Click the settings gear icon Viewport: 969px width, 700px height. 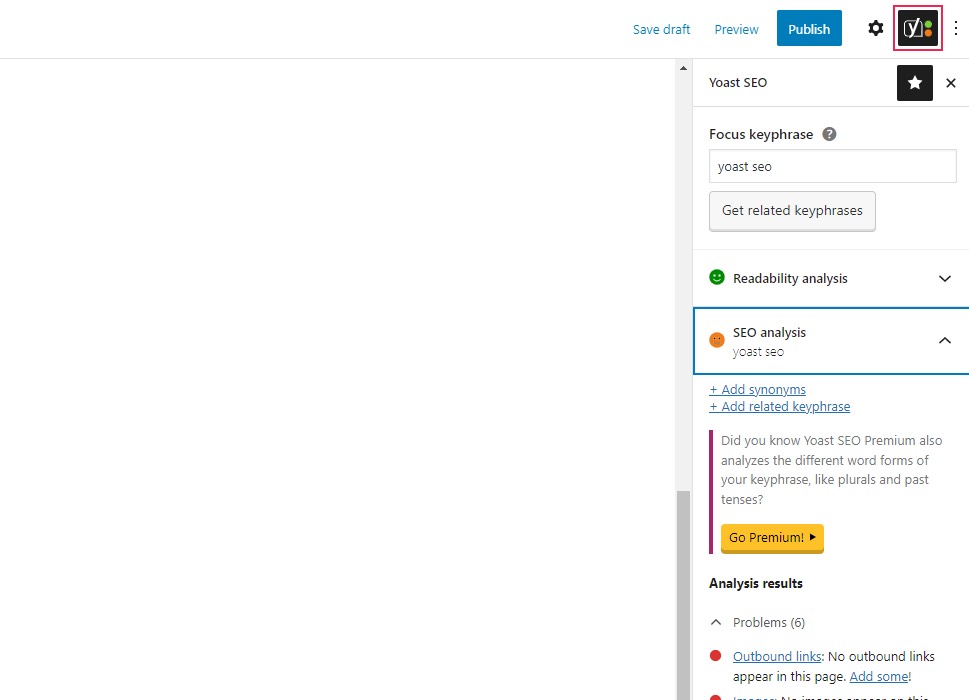pos(875,28)
